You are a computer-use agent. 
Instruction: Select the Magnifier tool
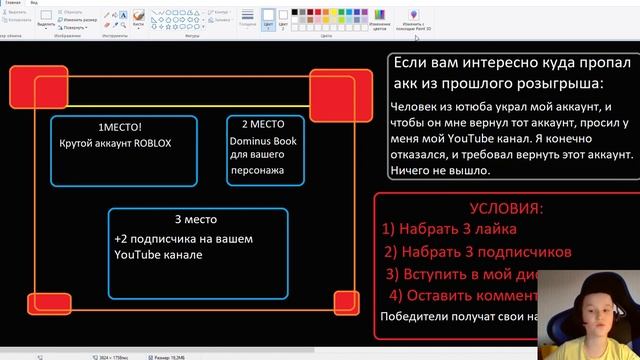click(123, 25)
